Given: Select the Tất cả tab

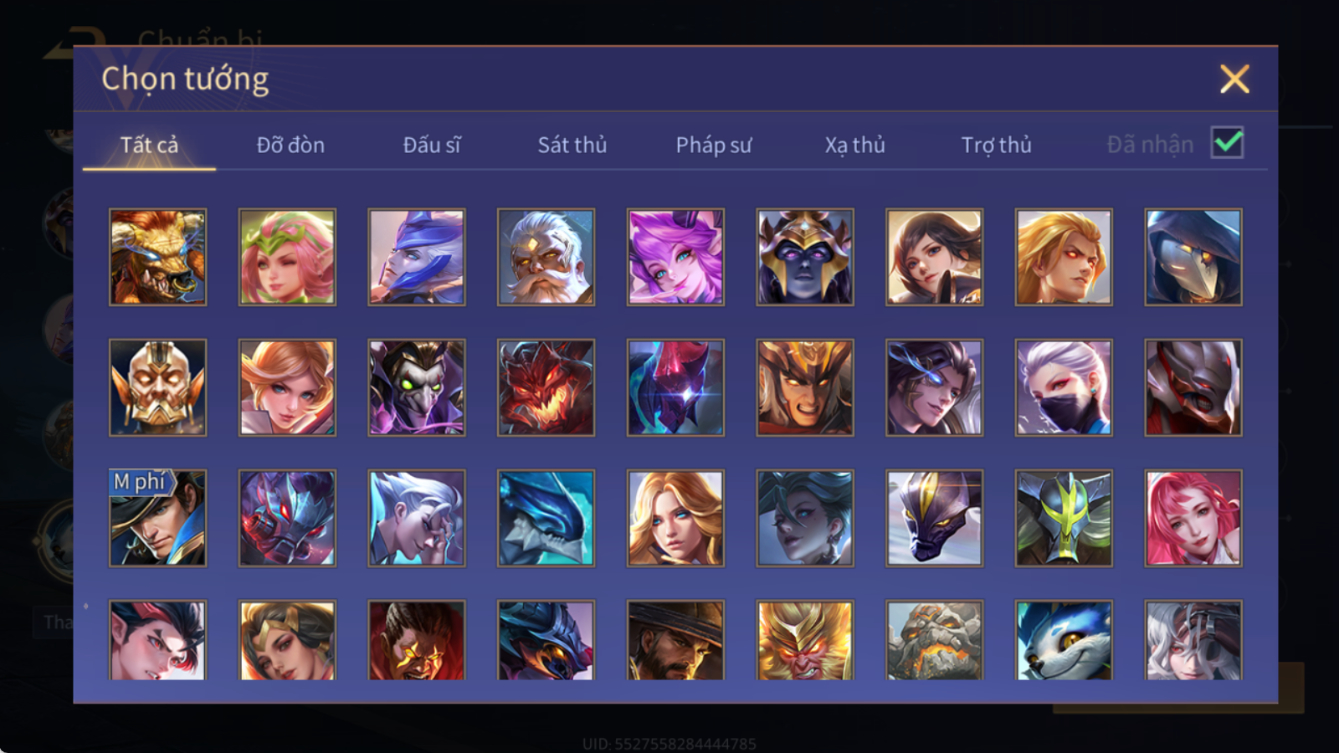Looking at the screenshot, I should pos(149,145).
